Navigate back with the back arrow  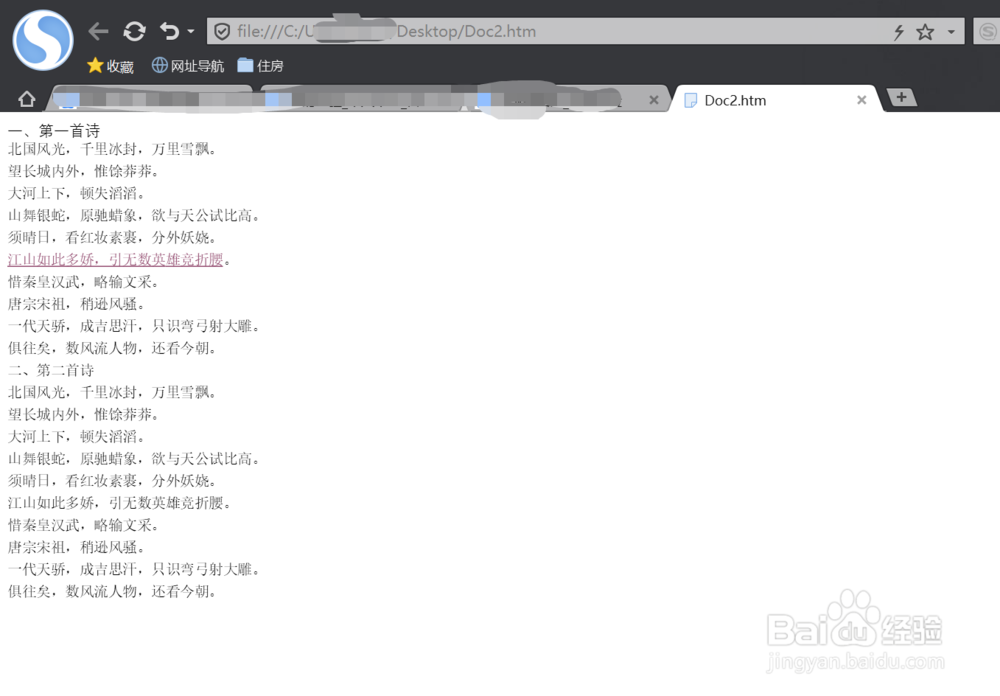pyautogui.click(x=97, y=30)
